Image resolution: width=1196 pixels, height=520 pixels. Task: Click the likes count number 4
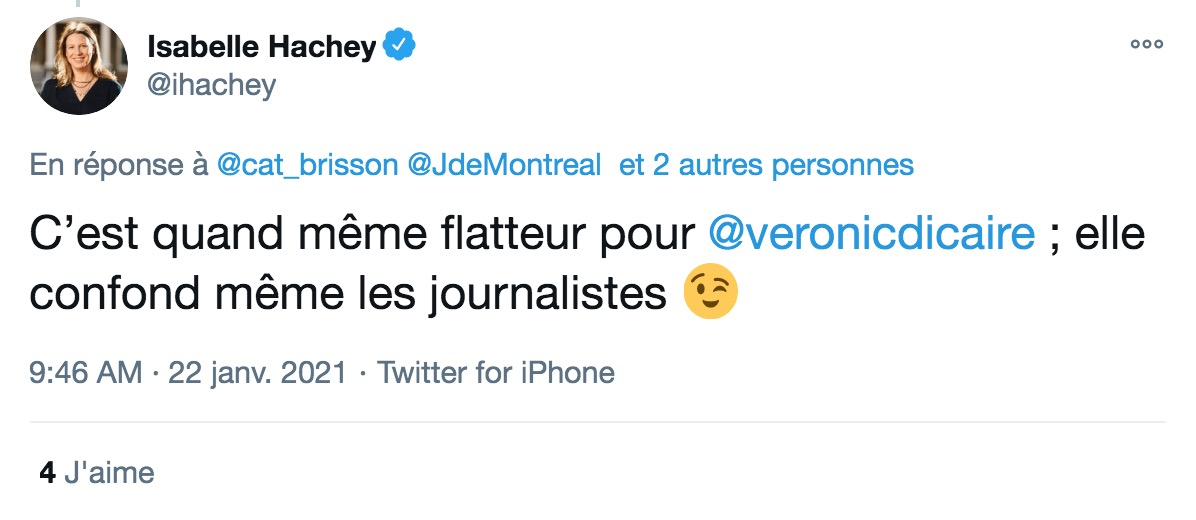[x=47, y=473]
